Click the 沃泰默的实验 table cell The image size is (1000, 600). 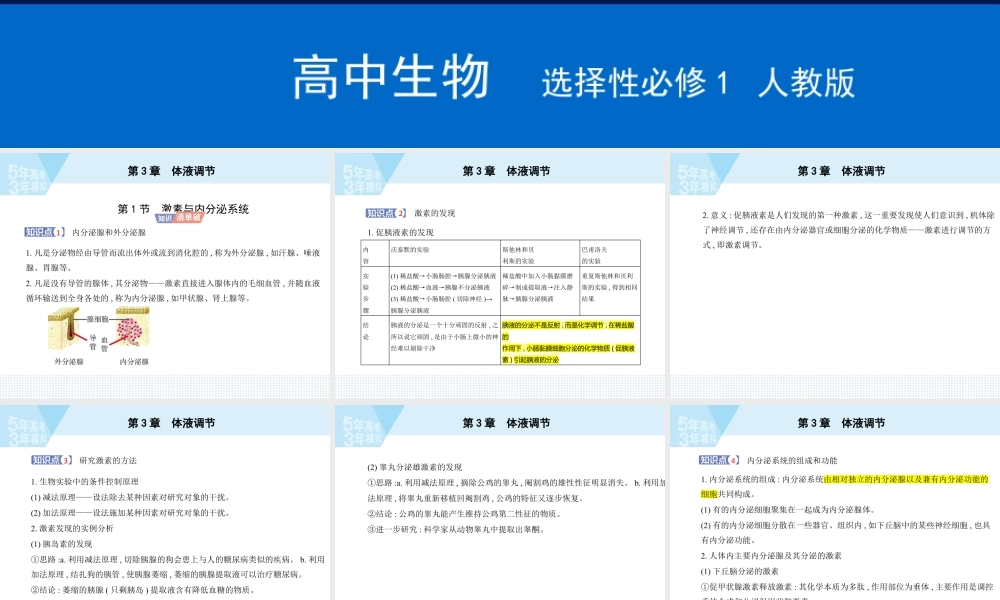pyautogui.click(x=445, y=255)
